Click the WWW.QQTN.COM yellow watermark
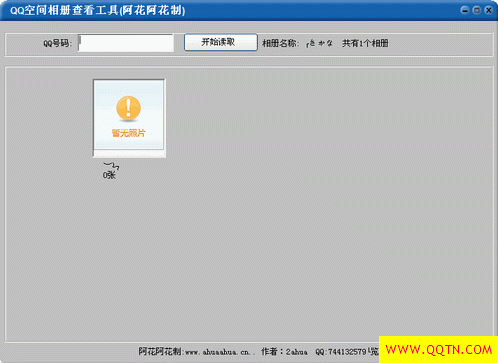 point(438,350)
